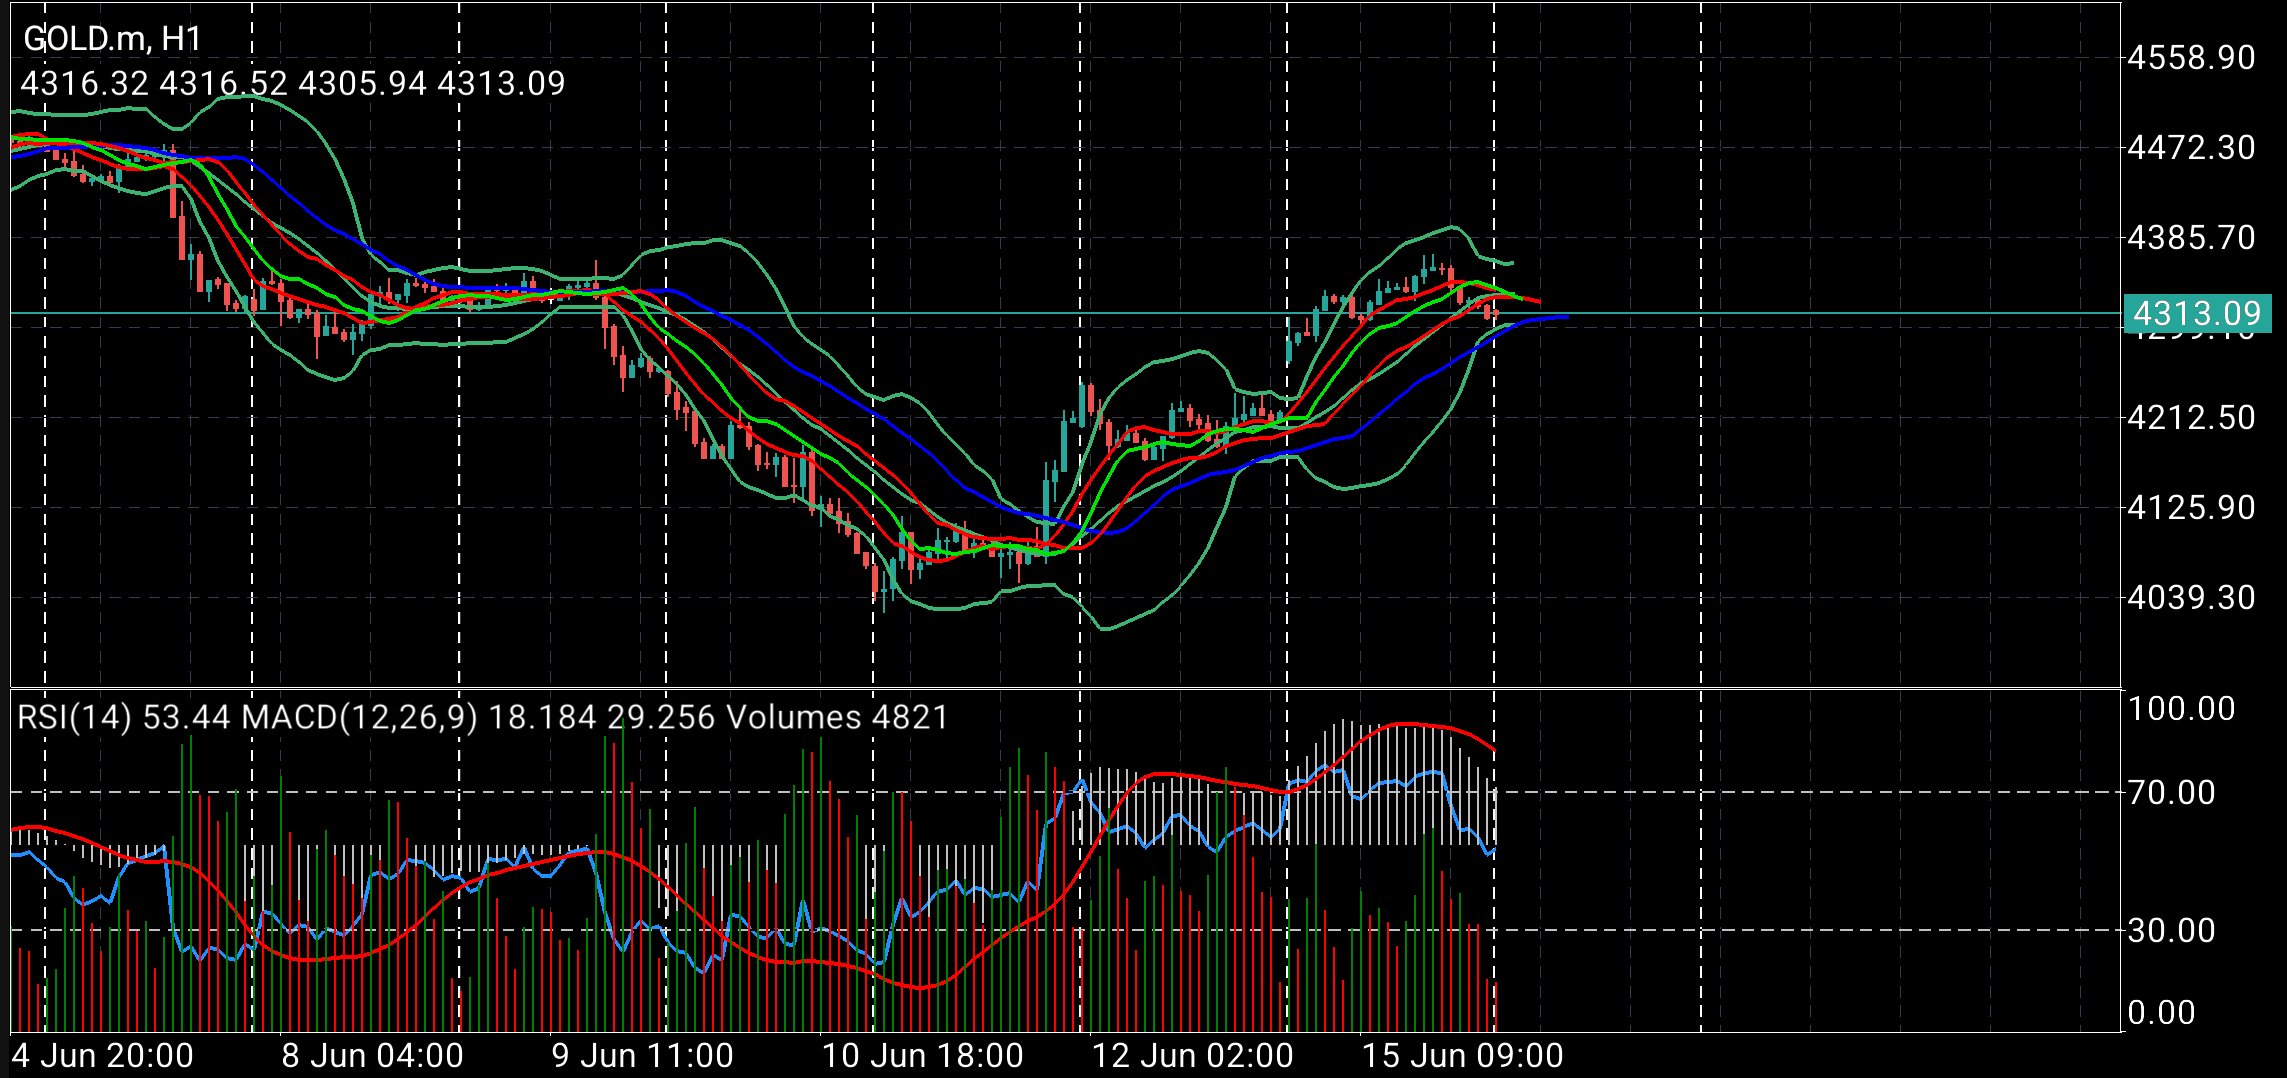
Task: Click the 4212.50 price axis label
Action: pos(2191,417)
